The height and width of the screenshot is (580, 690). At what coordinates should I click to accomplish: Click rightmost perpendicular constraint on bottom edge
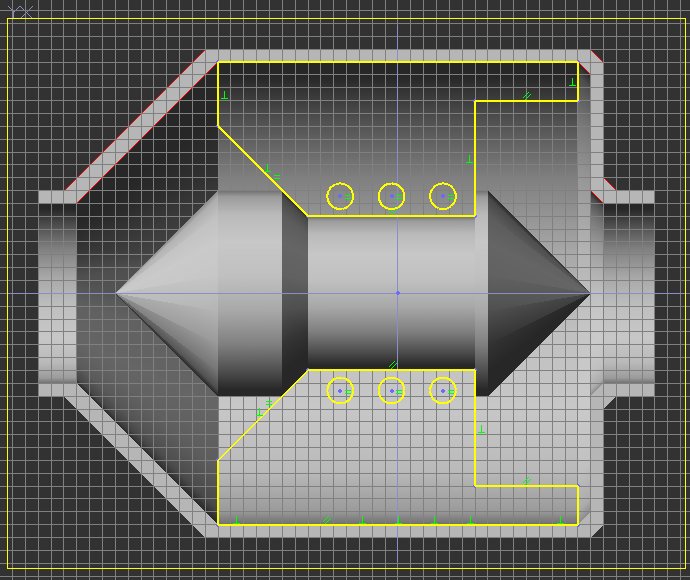562,520
